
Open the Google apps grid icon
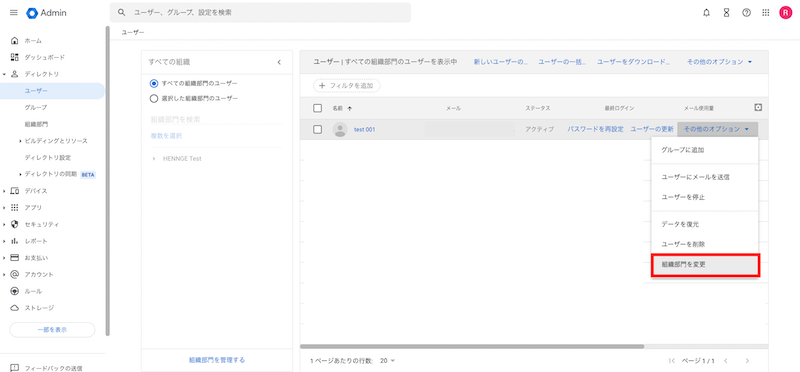[766, 13]
